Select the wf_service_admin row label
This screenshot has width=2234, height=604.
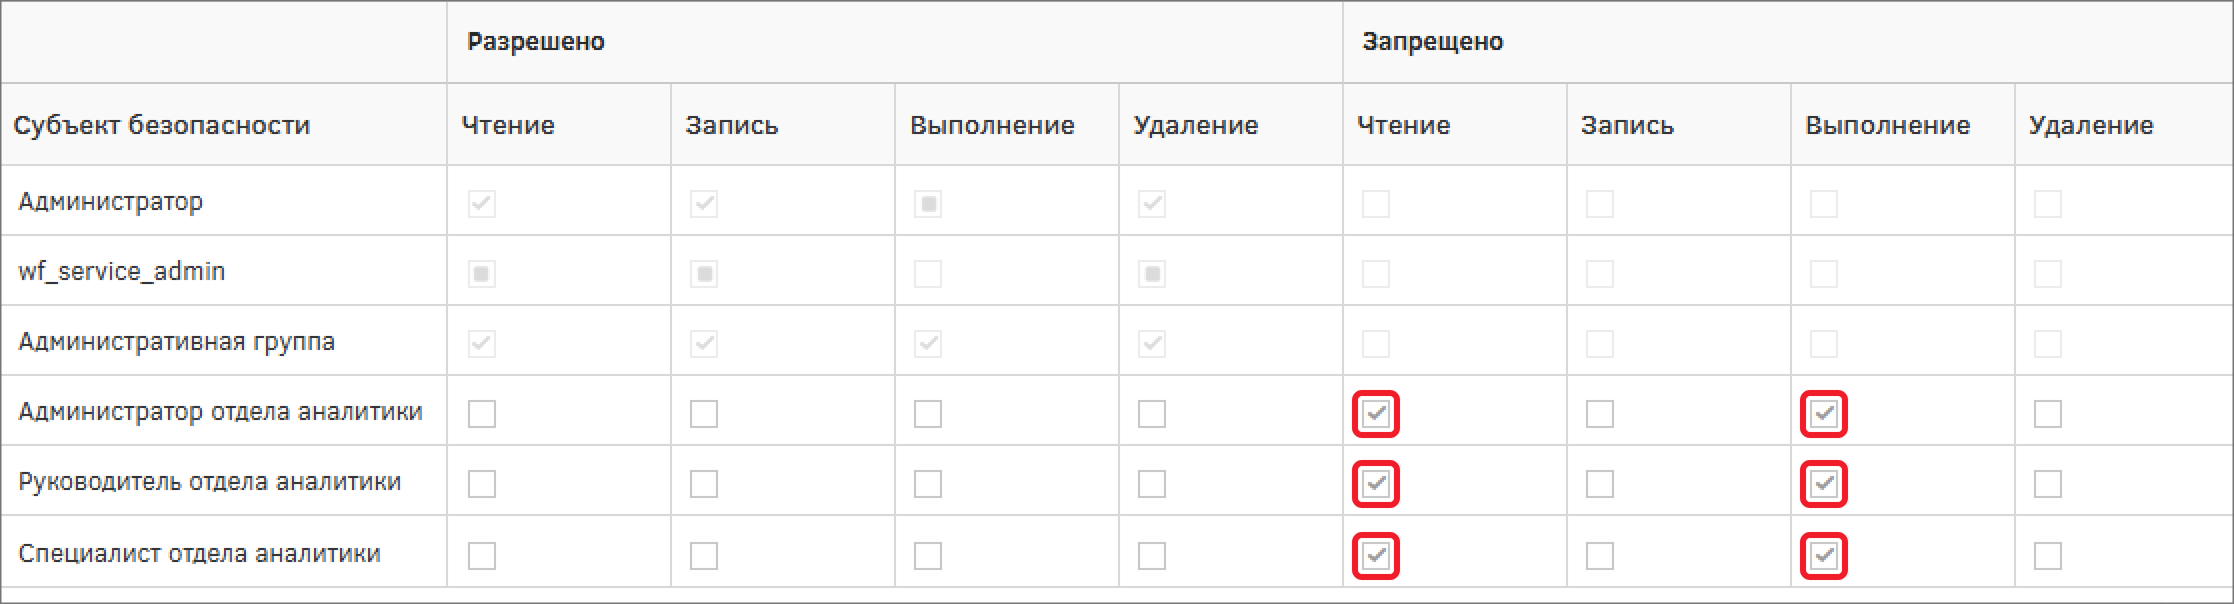click(x=122, y=271)
